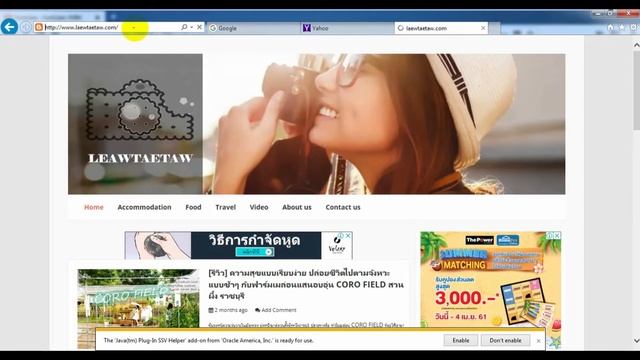Click the scrollbar up arrow
Image resolution: width=640 pixels, height=360 pixels.
tap(636, 45)
